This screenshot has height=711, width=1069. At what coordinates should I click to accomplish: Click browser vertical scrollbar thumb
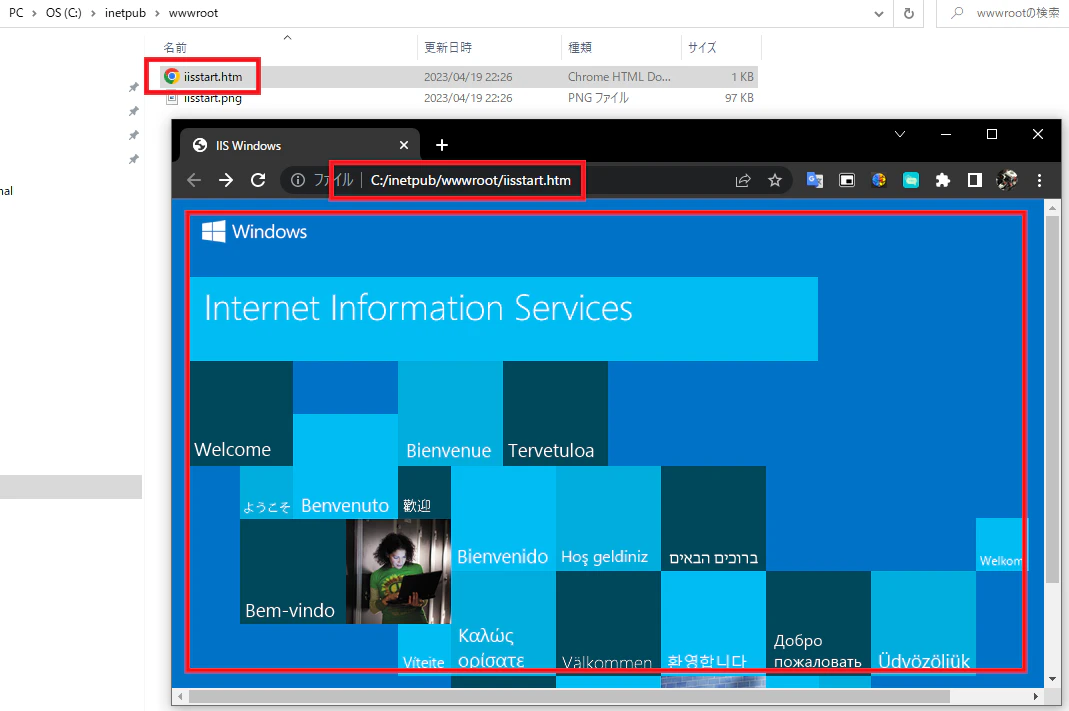tap(1052, 399)
